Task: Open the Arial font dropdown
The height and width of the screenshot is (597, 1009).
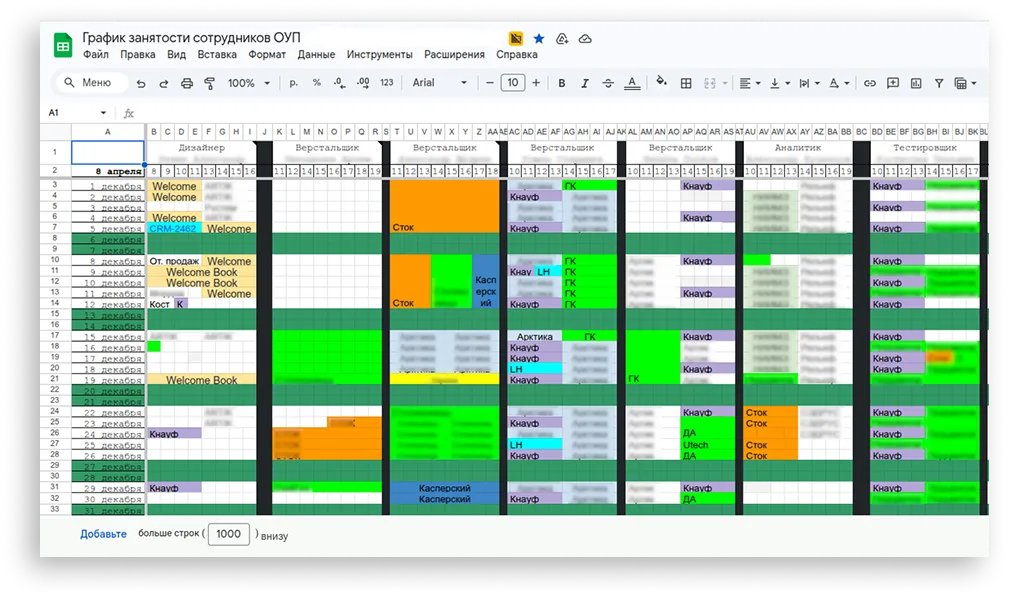Action: (440, 83)
